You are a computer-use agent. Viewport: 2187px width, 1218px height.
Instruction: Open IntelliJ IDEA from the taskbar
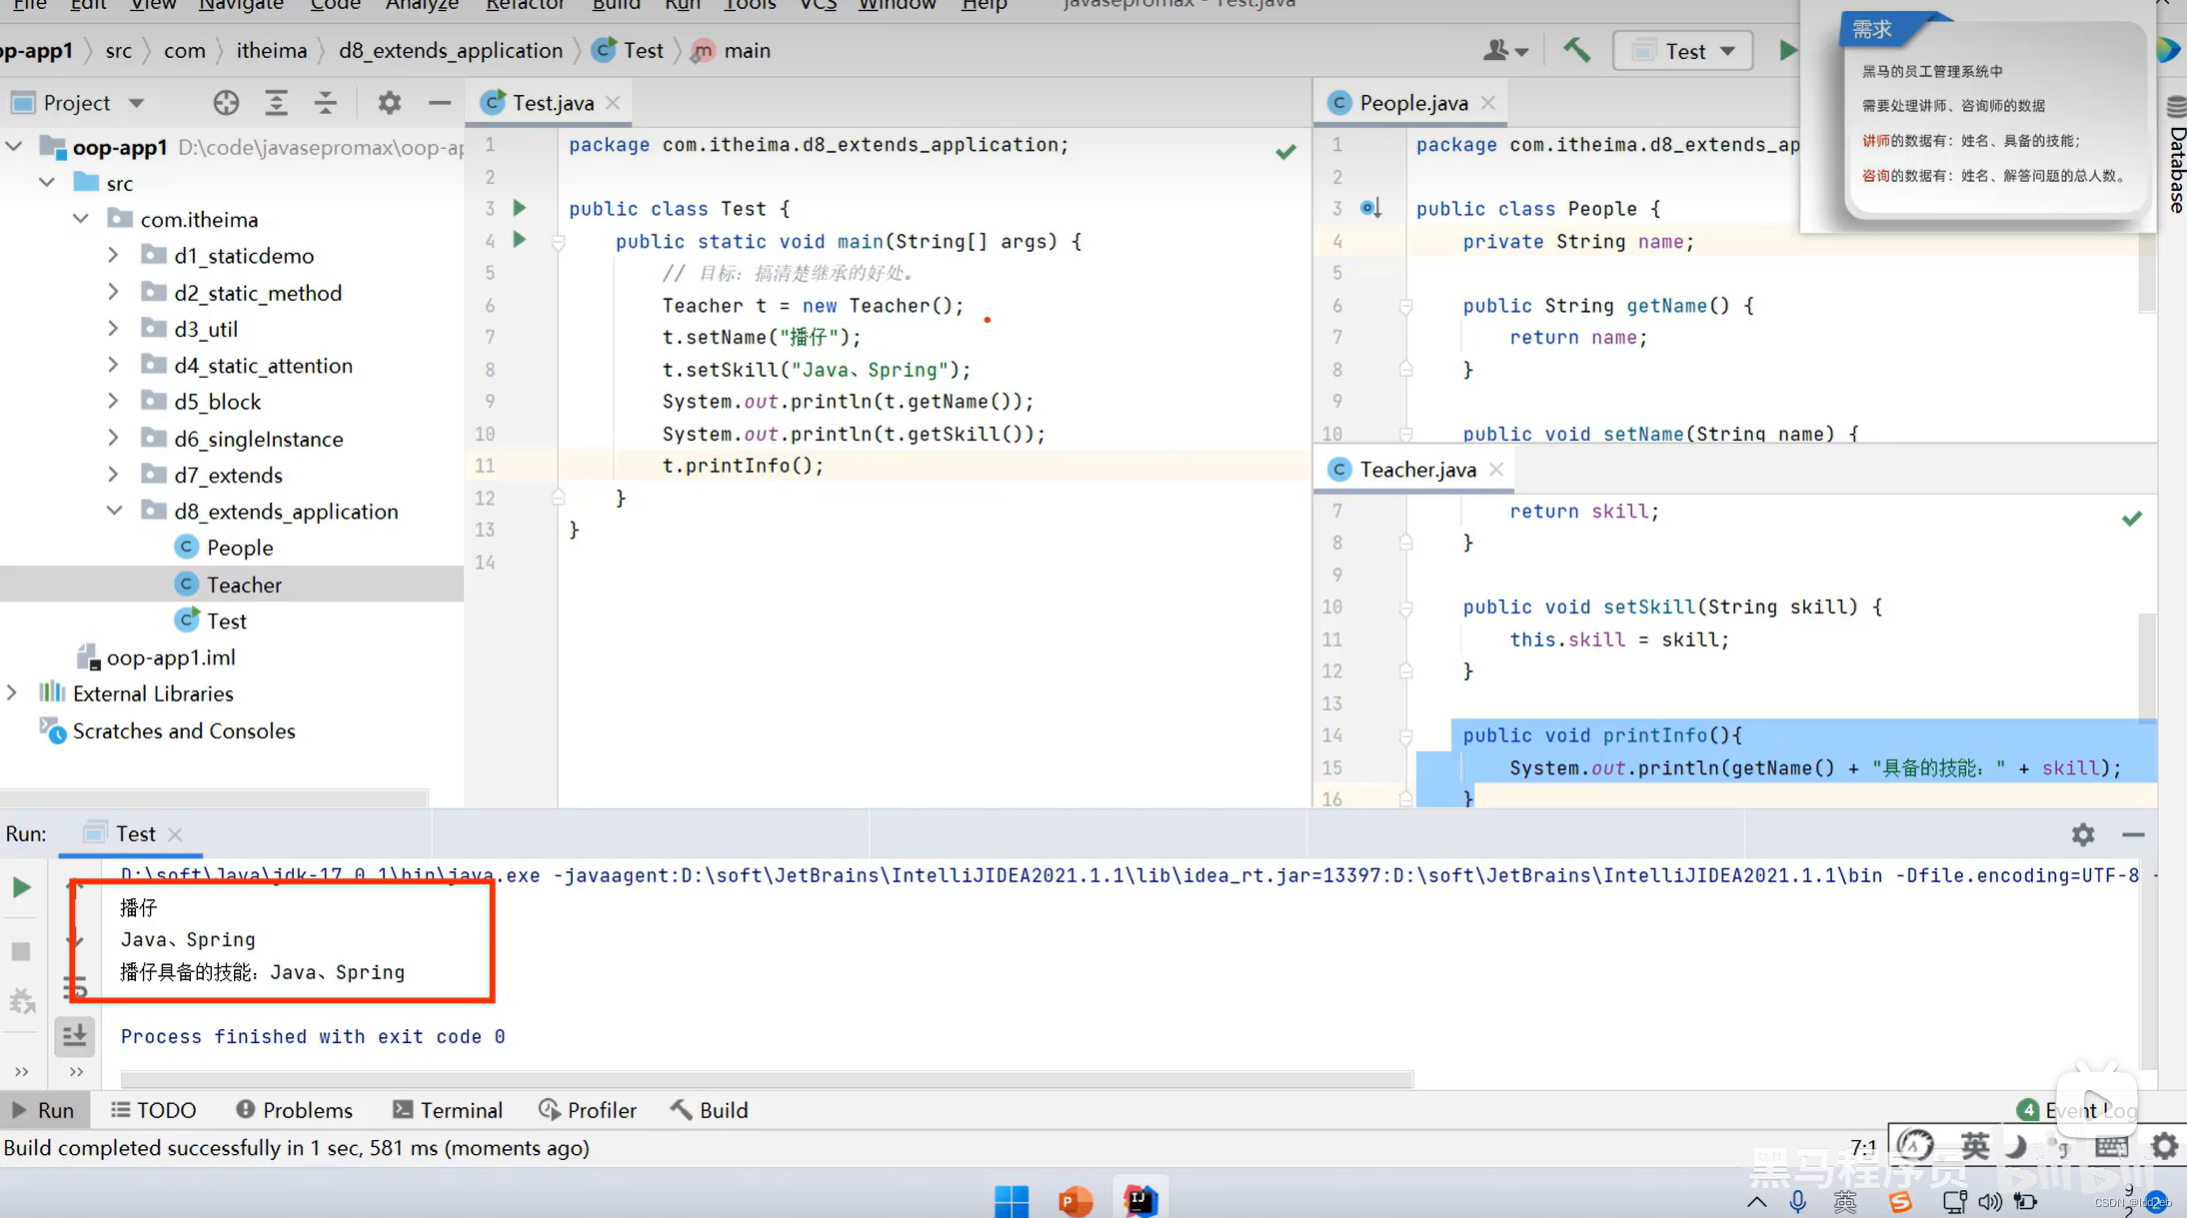point(1140,1199)
